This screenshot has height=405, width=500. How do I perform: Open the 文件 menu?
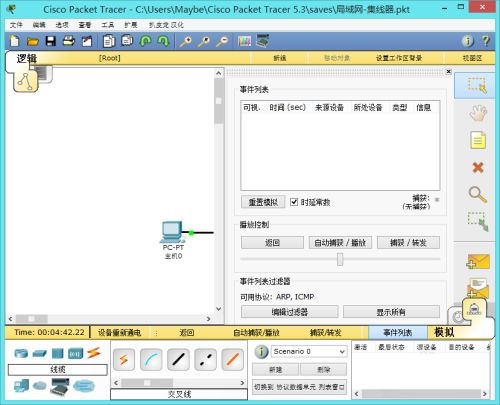[16, 25]
